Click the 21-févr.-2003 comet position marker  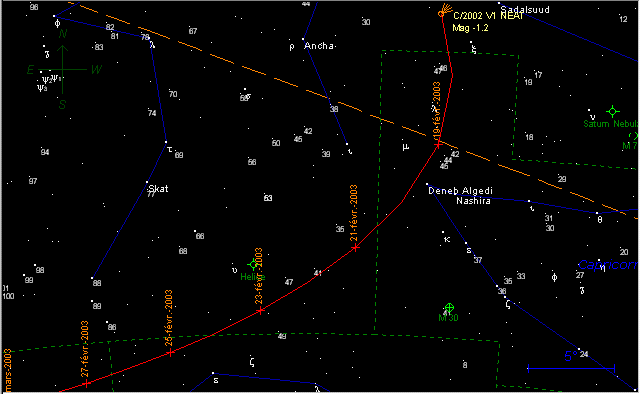[x=356, y=247]
